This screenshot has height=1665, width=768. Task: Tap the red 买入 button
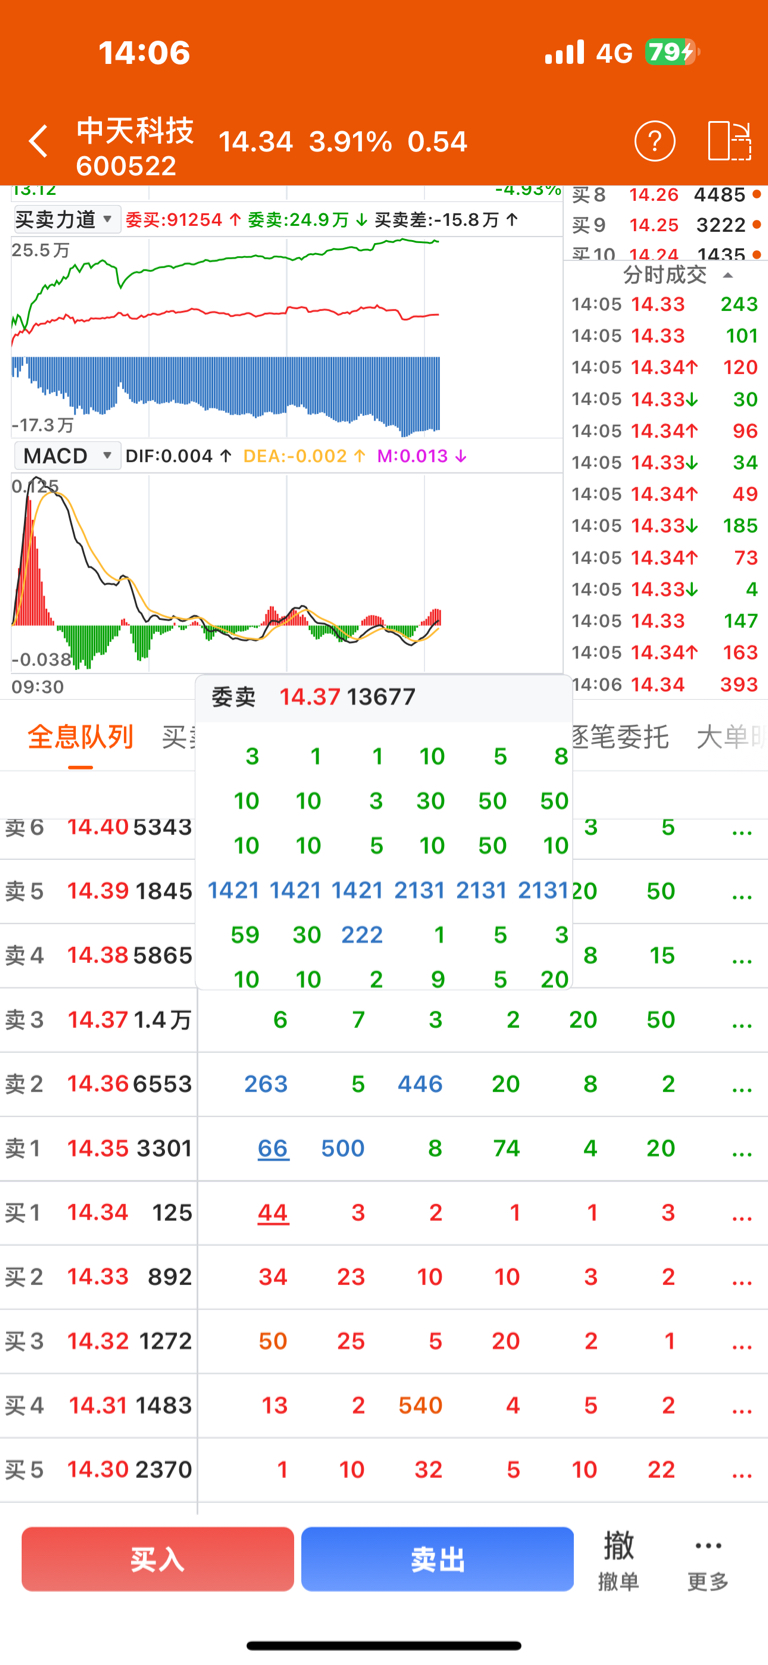point(158,1559)
